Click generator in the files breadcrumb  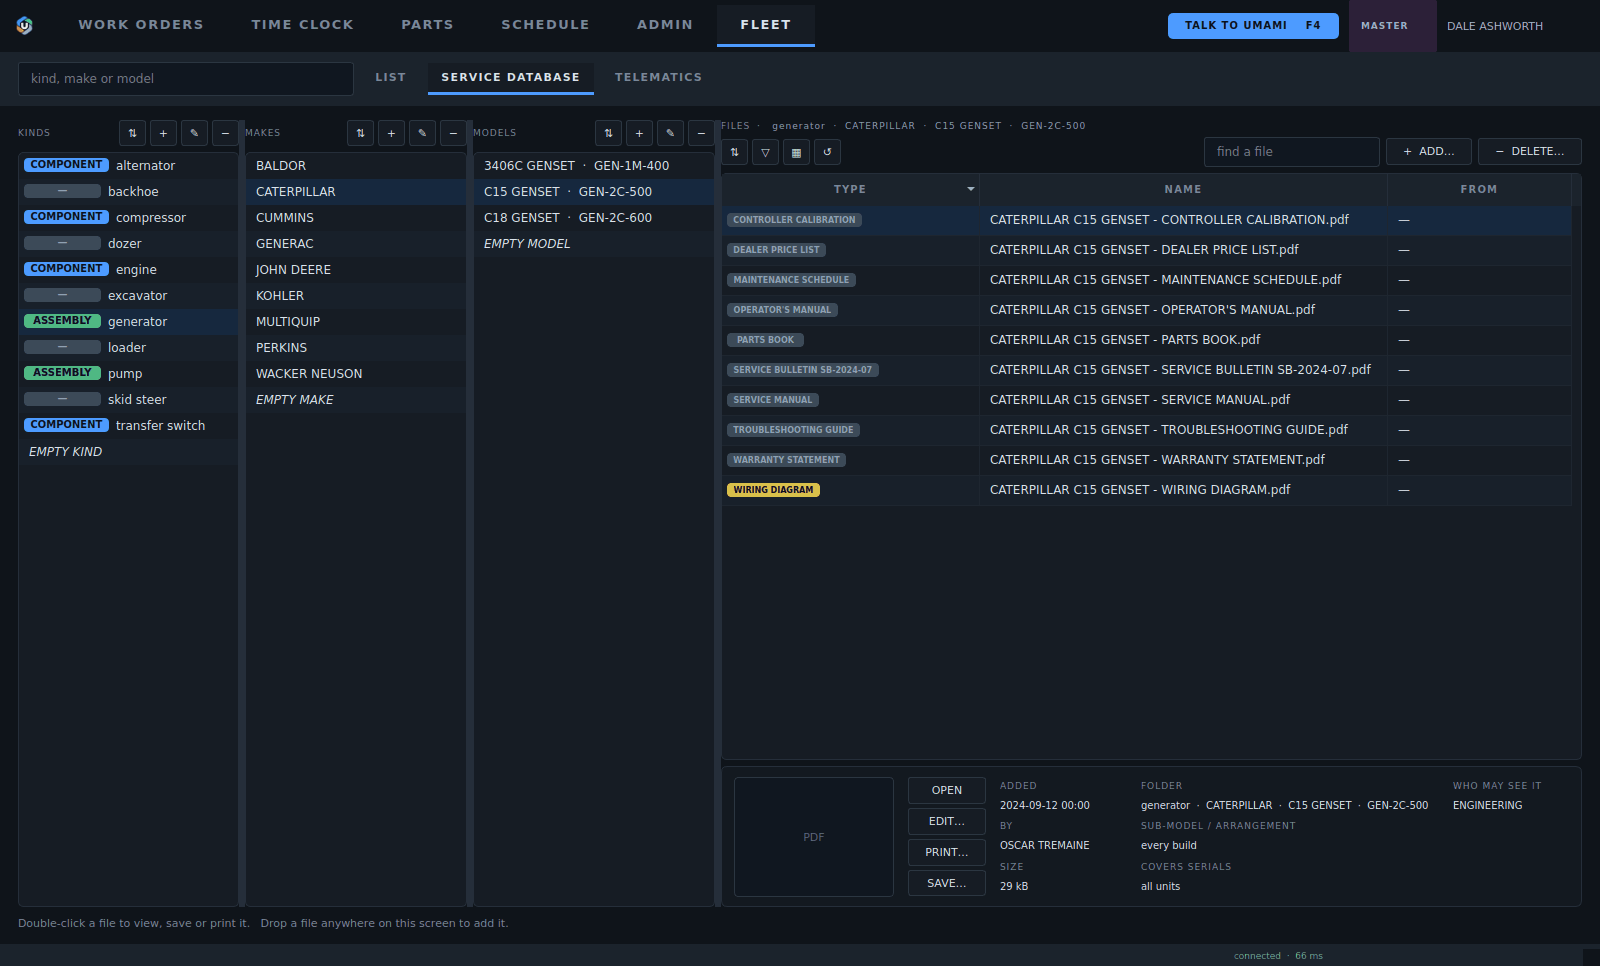tap(799, 126)
